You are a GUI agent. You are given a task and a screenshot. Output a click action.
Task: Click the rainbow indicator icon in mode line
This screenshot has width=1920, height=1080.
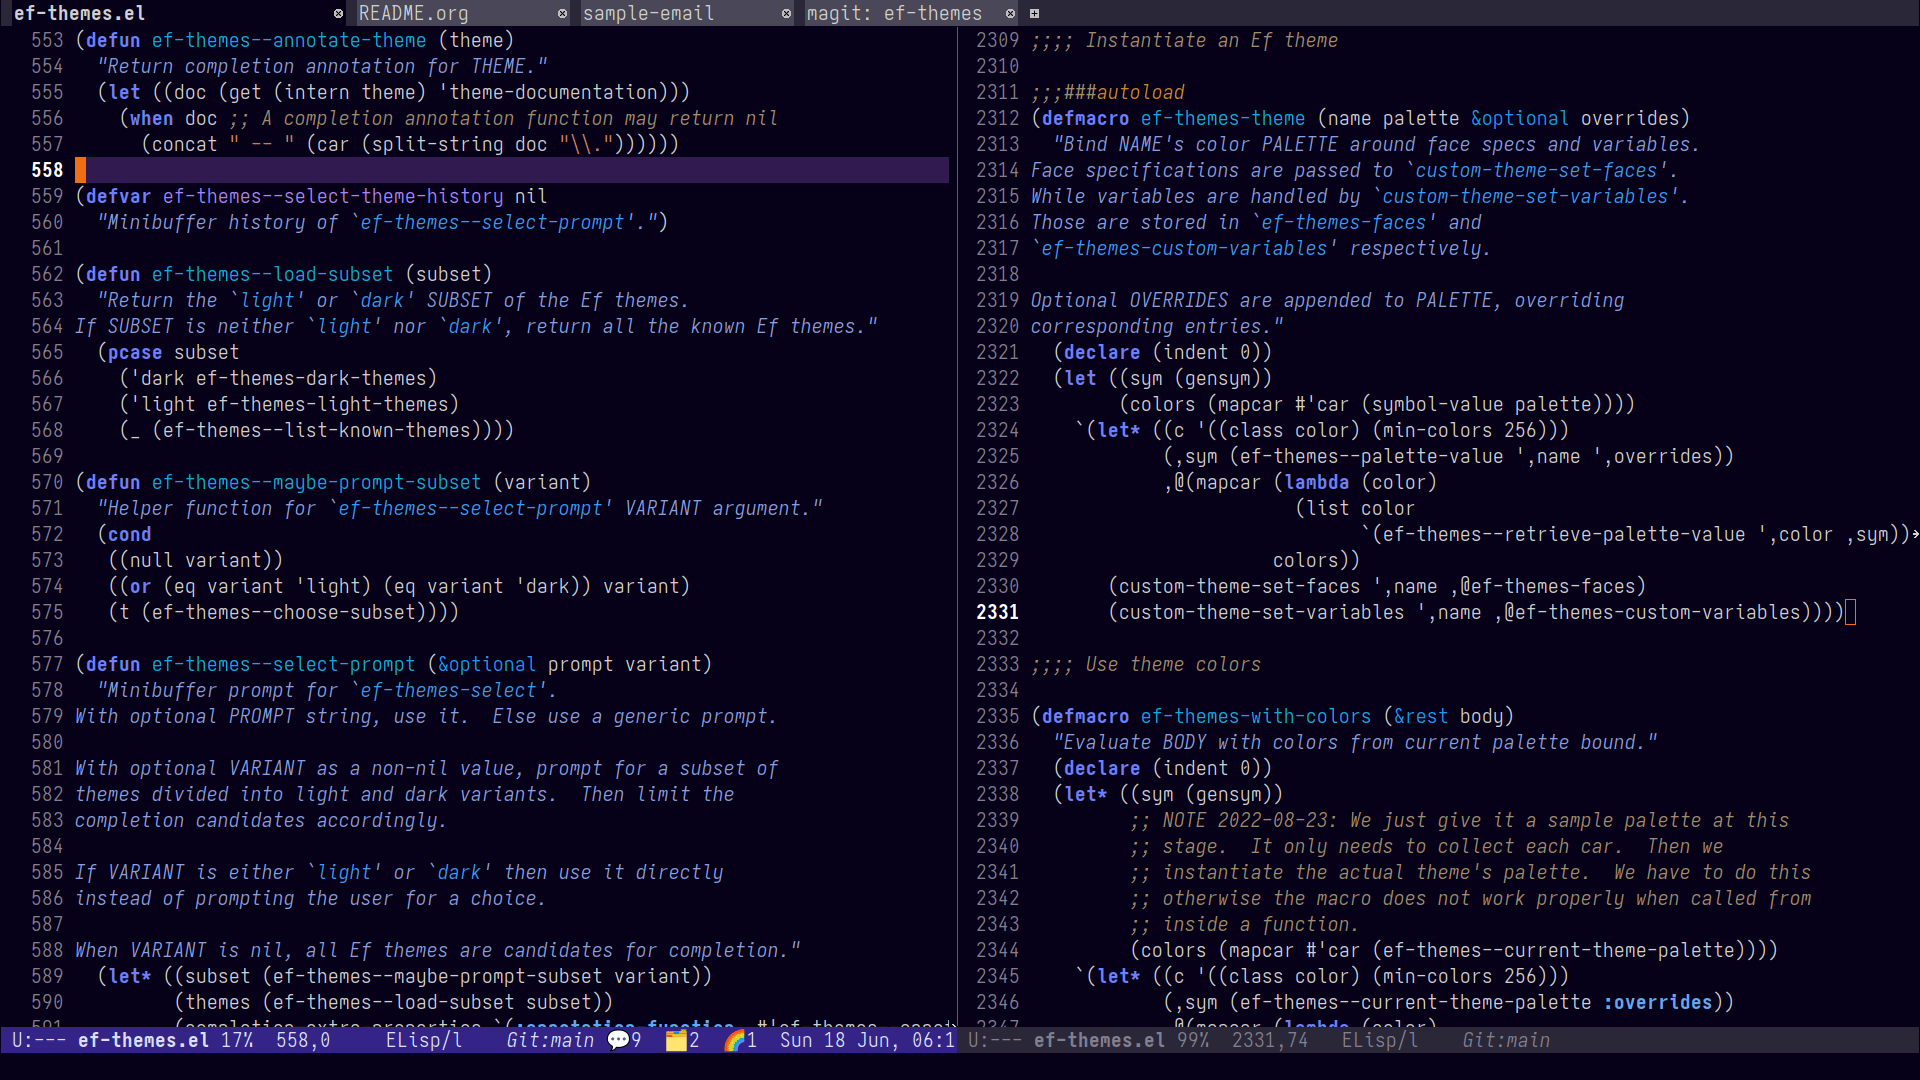click(x=735, y=1040)
